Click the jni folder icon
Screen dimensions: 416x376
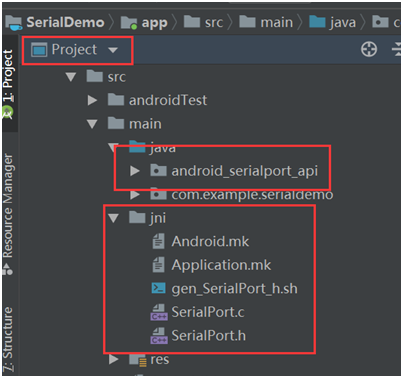tap(137, 218)
